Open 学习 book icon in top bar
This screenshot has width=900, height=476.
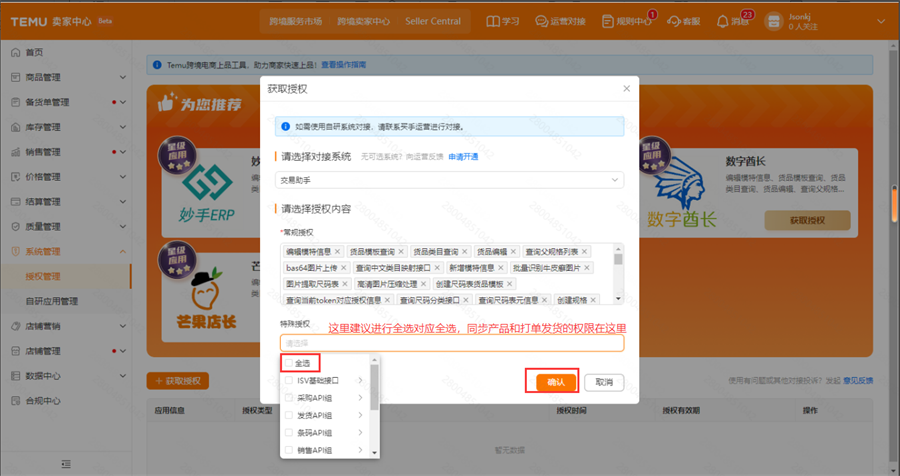click(x=493, y=21)
